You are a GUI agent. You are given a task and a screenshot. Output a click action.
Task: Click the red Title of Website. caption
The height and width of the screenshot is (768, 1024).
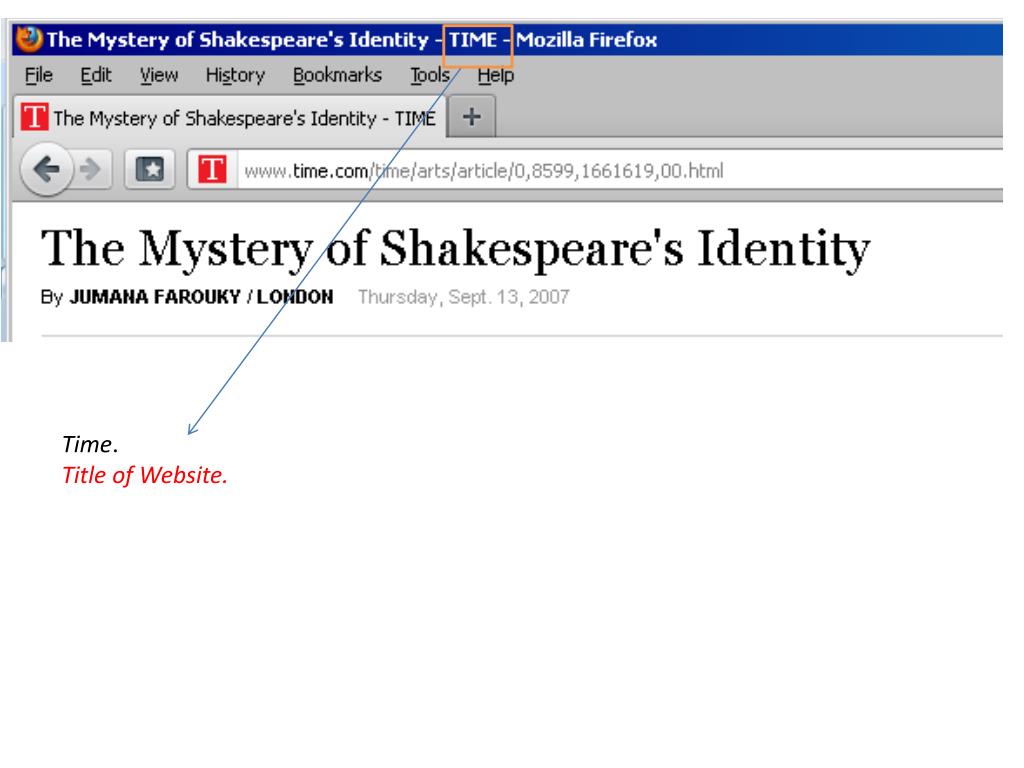pyautogui.click(x=144, y=475)
